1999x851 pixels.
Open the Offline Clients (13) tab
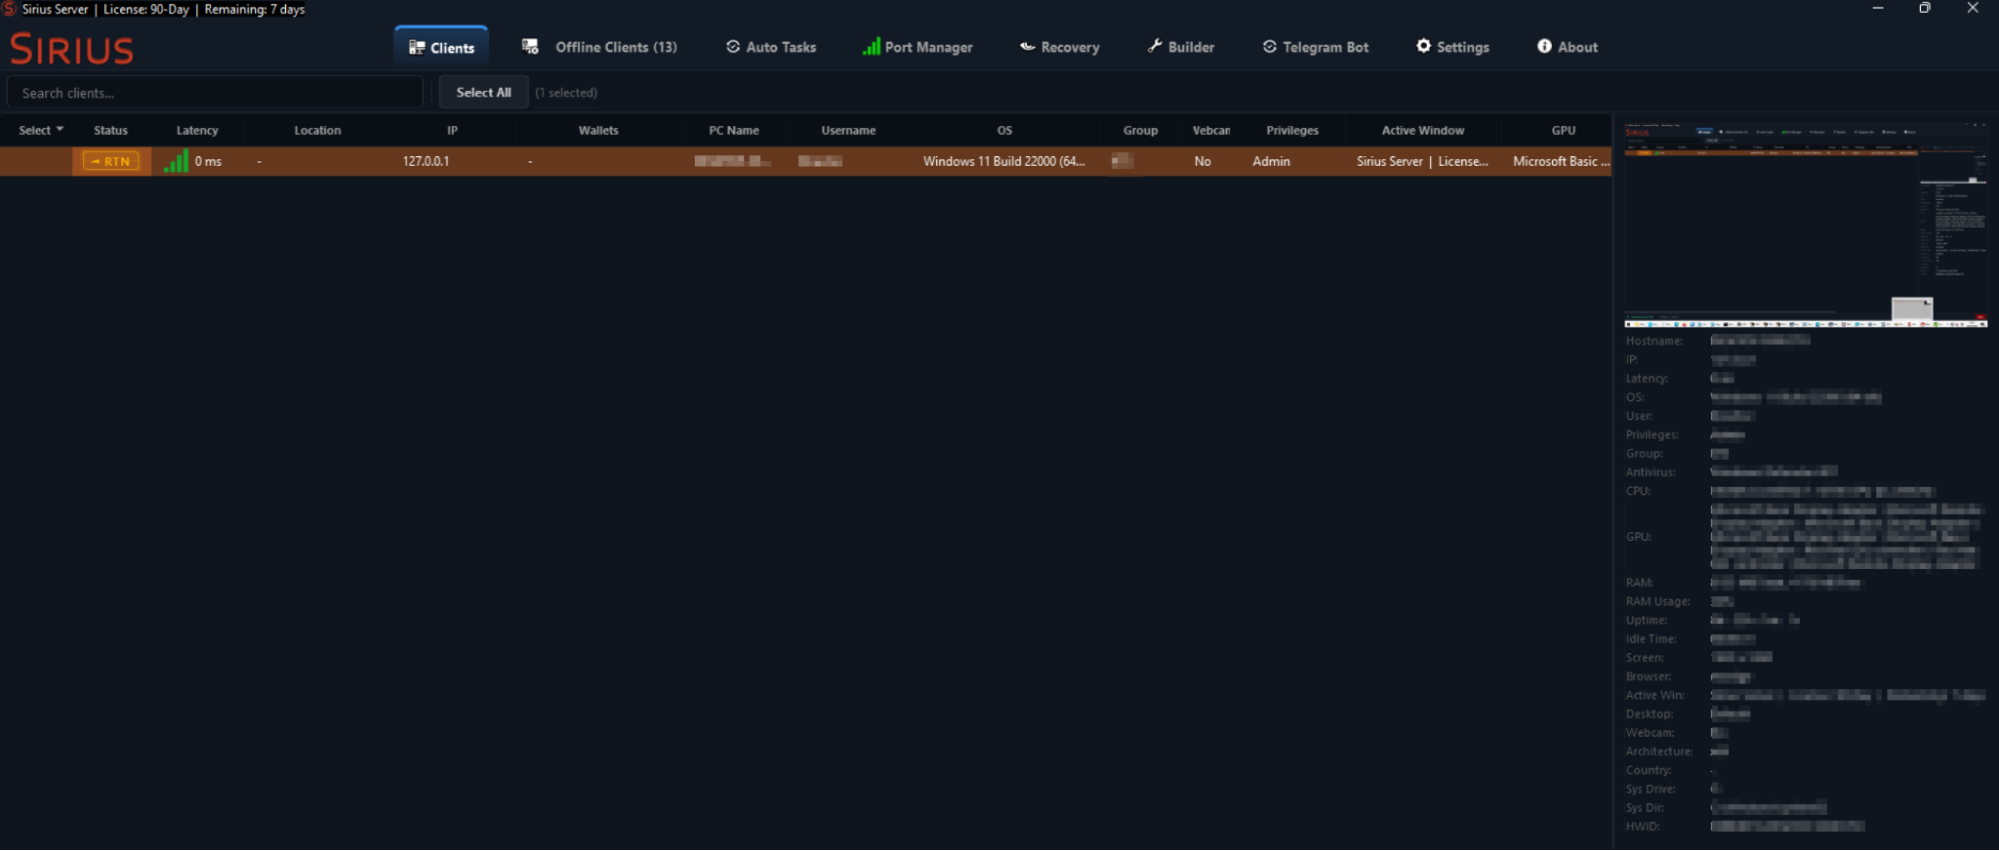tap(599, 47)
